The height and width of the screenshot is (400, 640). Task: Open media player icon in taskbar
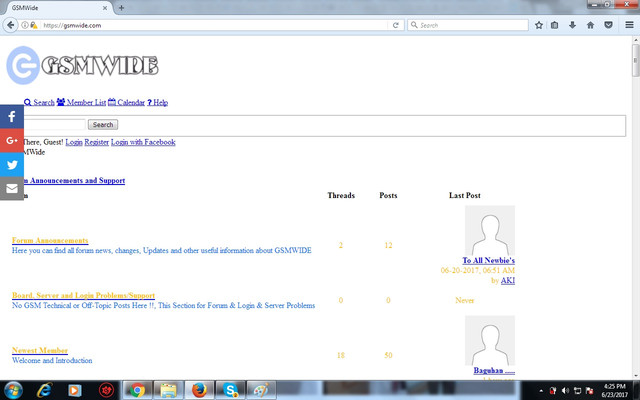pos(74,390)
